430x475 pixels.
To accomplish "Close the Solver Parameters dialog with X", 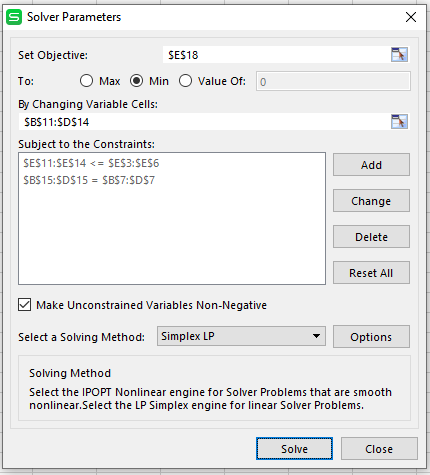I will click(x=411, y=17).
